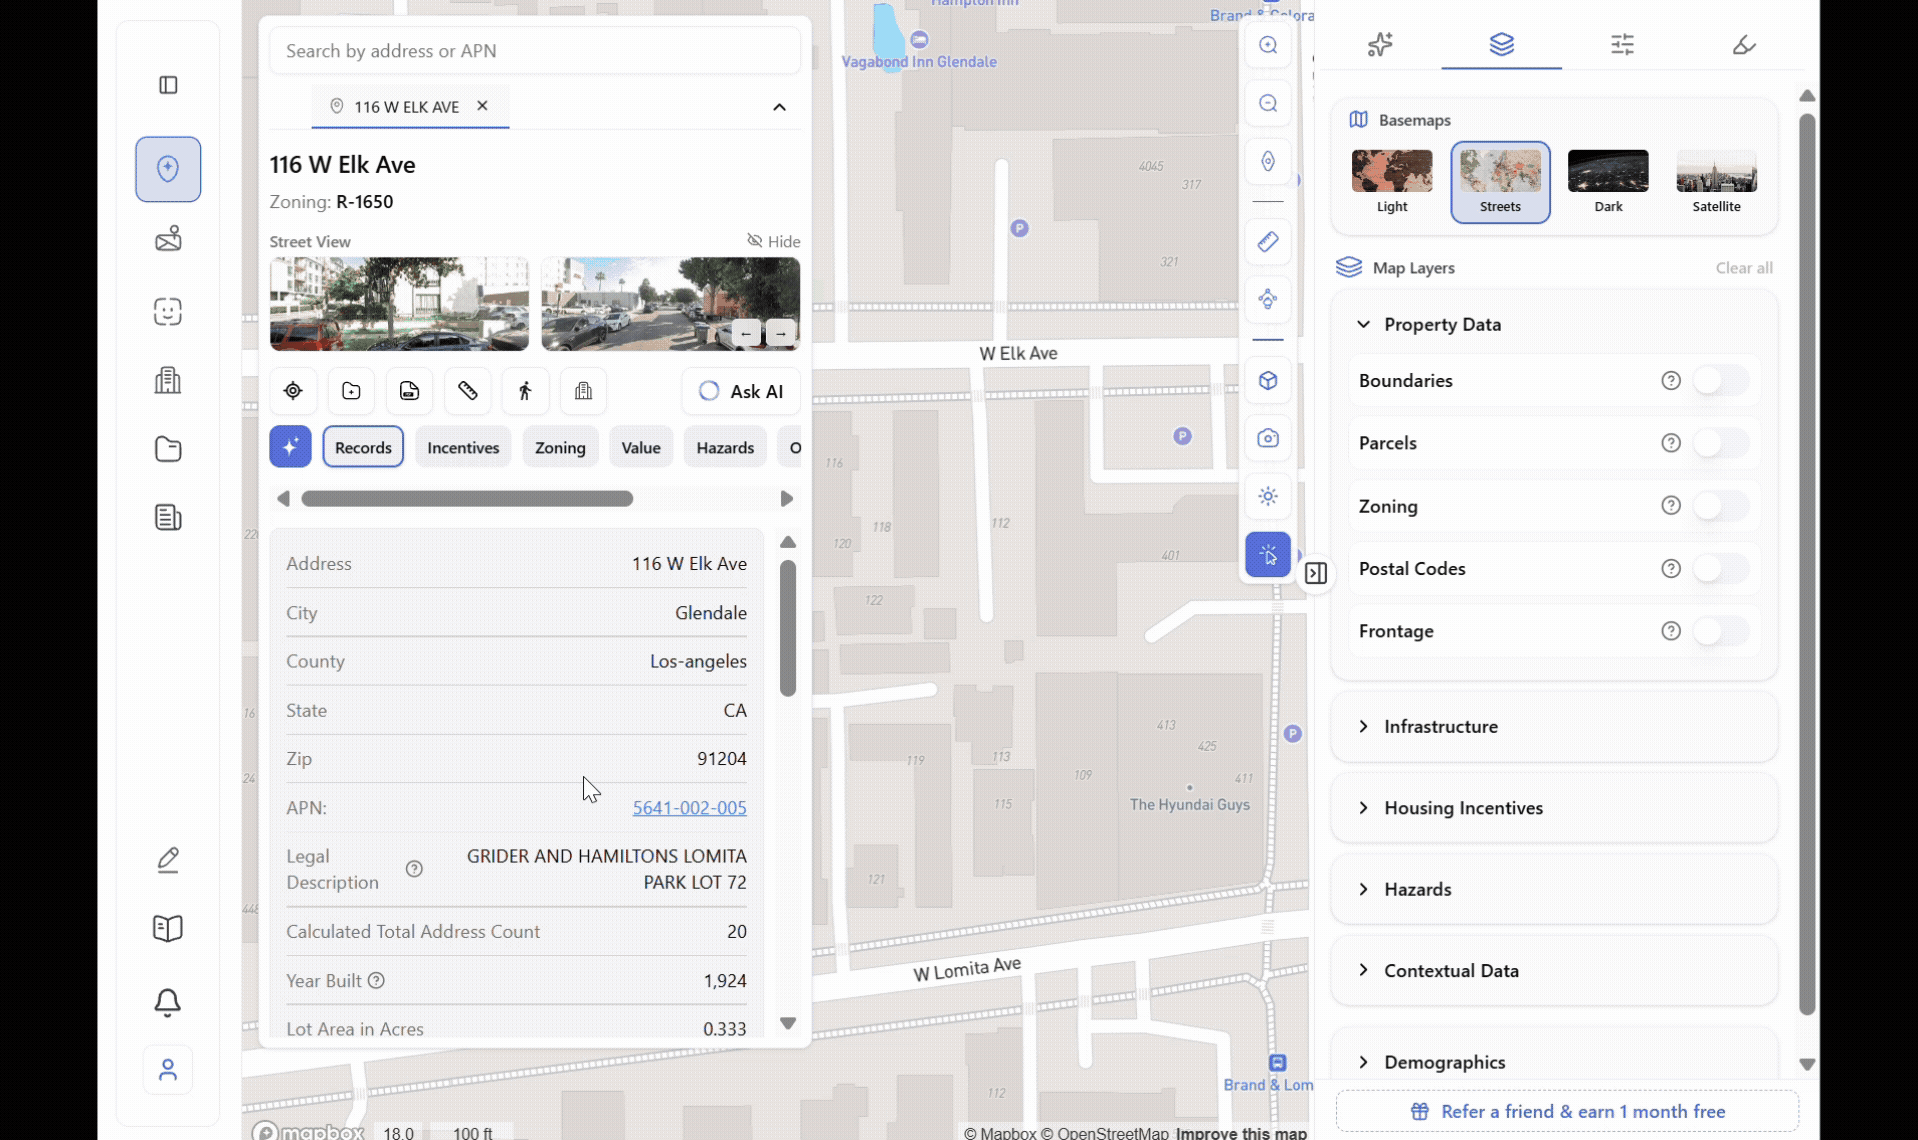Viewport: 1918px width, 1140px height.
Task: Open the Value tab
Action: 641,447
